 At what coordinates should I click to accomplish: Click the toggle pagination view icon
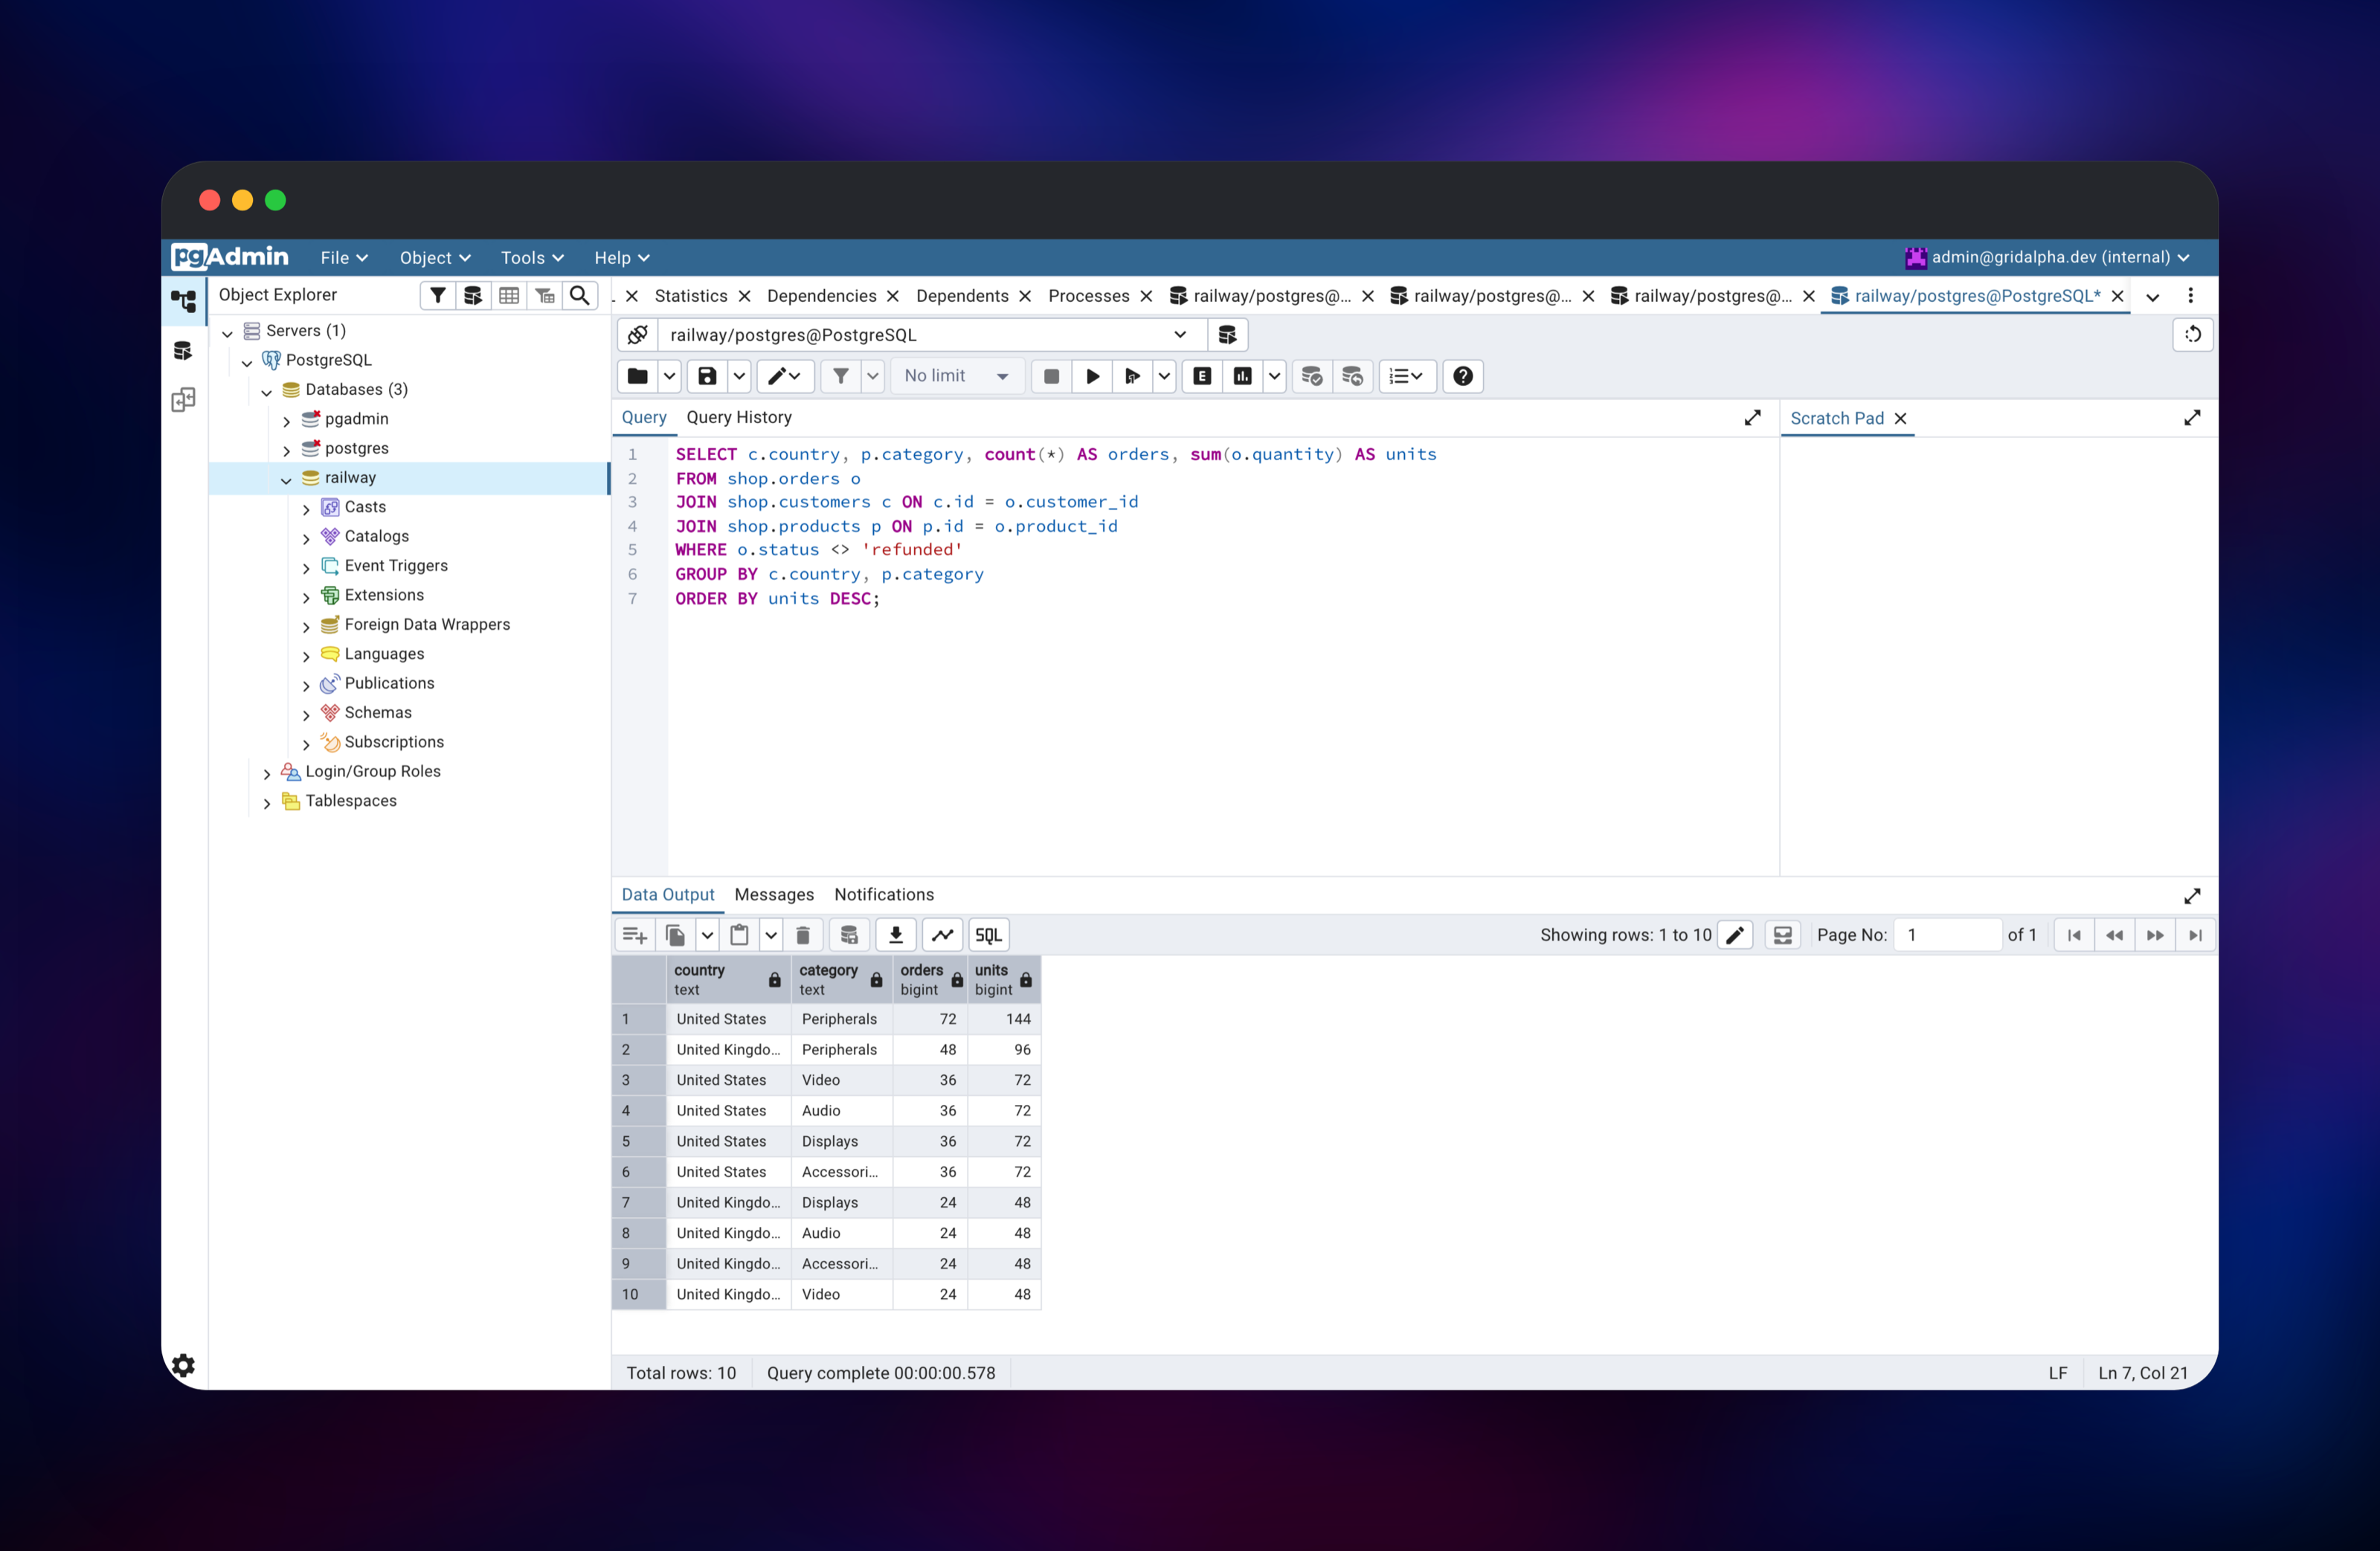point(1782,935)
